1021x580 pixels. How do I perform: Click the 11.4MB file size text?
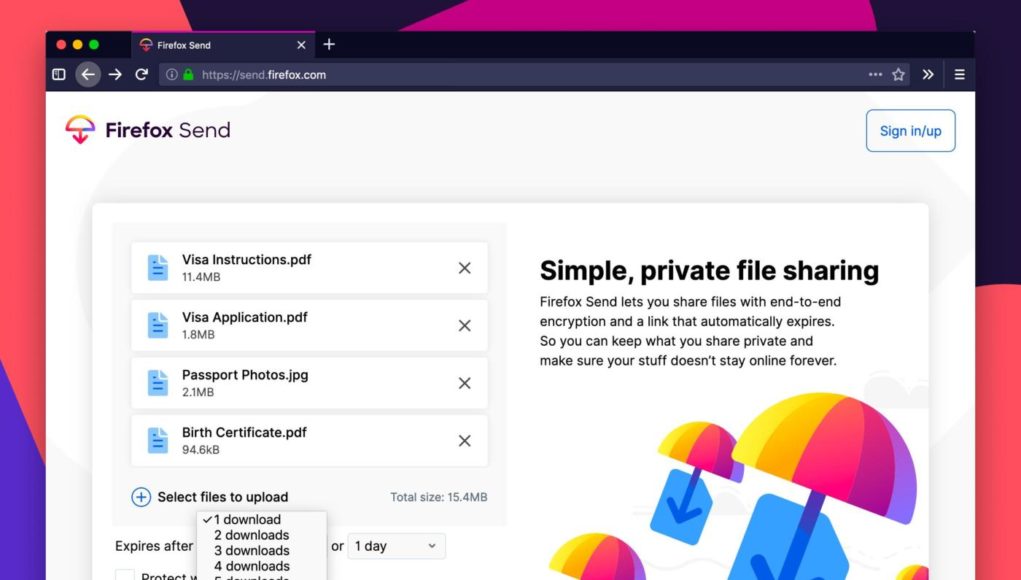coord(201,277)
